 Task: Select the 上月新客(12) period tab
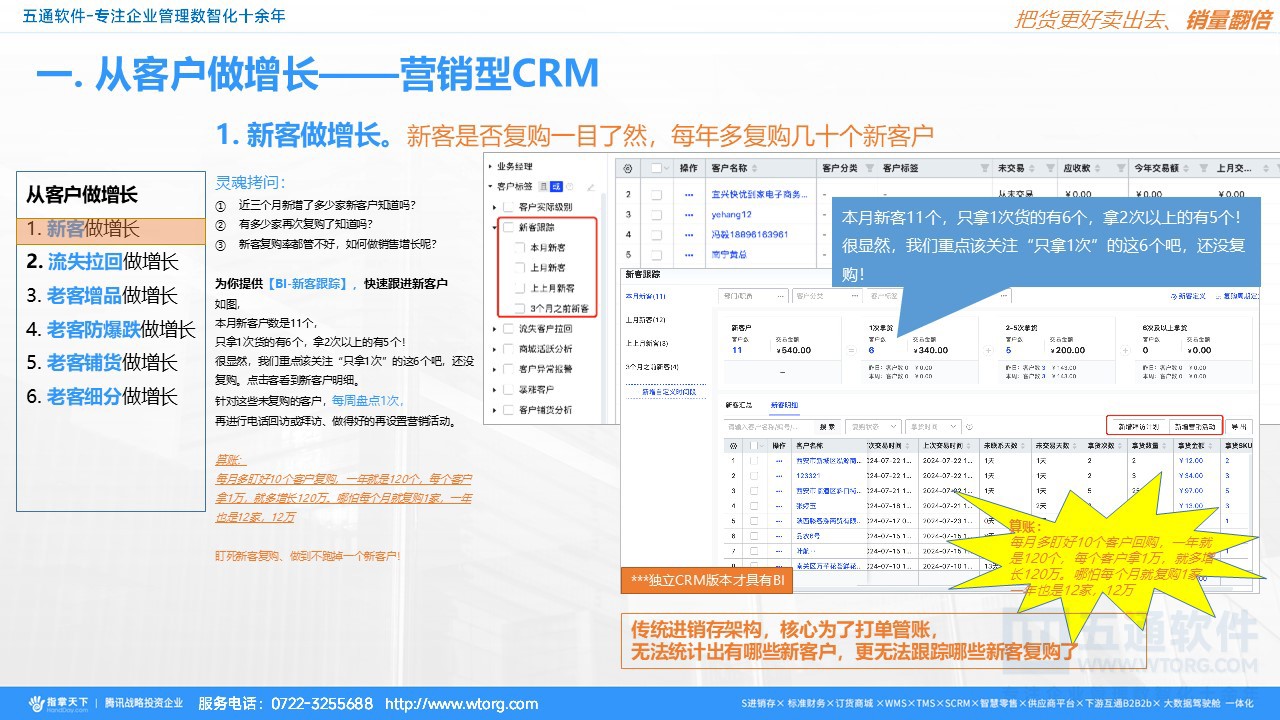pos(646,320)
